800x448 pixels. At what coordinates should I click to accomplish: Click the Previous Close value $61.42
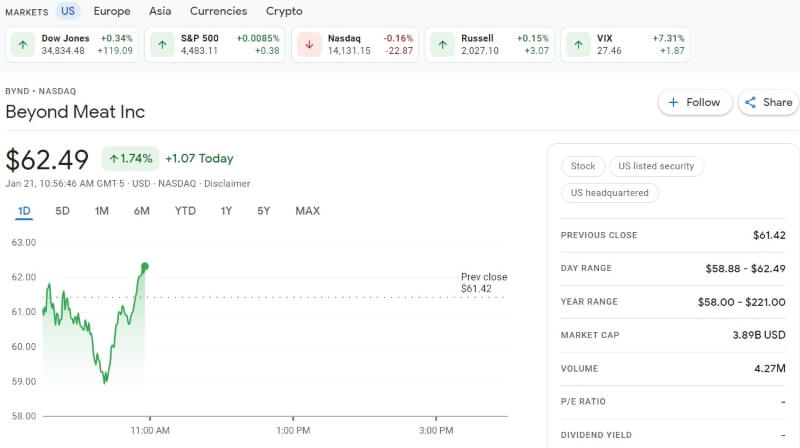pos(769,235)
